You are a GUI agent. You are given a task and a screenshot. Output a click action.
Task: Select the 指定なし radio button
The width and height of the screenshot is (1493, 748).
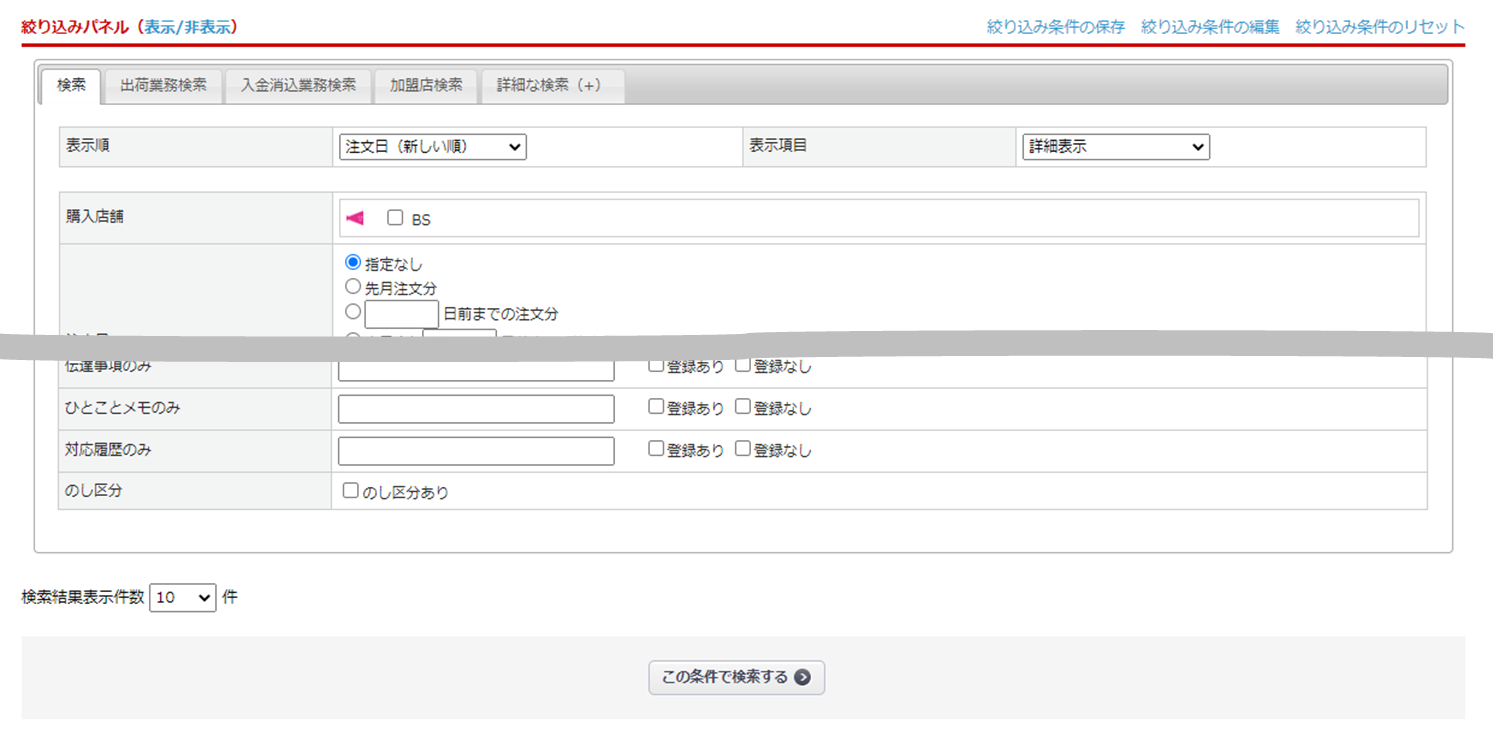click(353, 263)
